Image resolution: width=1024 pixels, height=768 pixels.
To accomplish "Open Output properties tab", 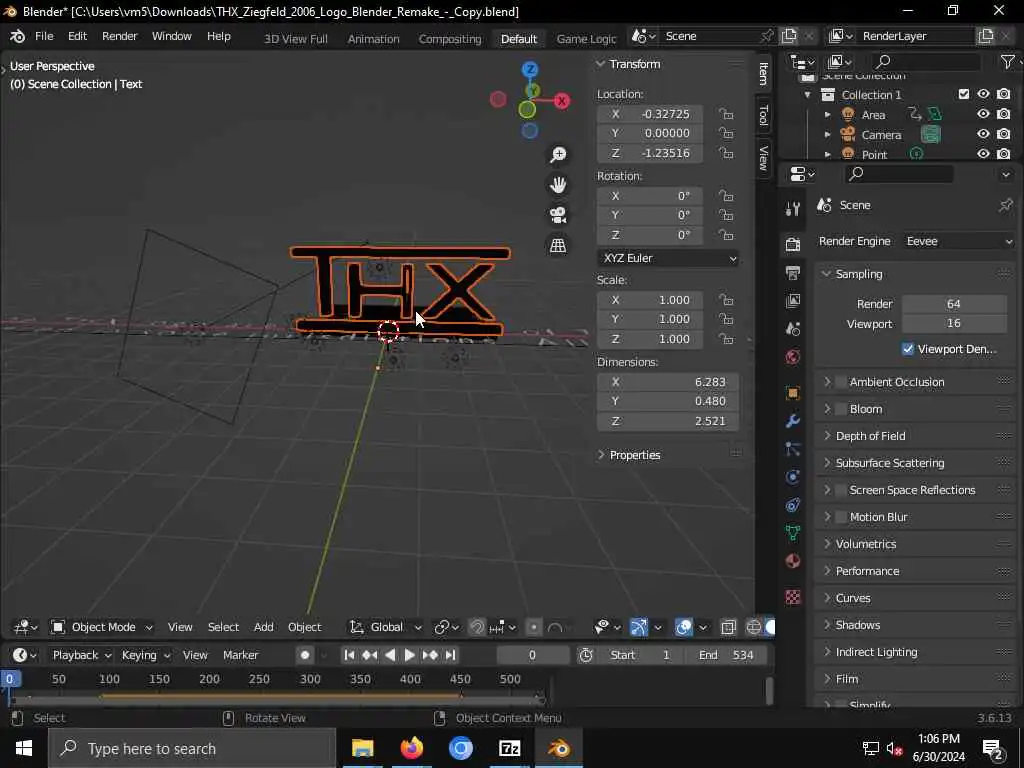I will (793, 272).
